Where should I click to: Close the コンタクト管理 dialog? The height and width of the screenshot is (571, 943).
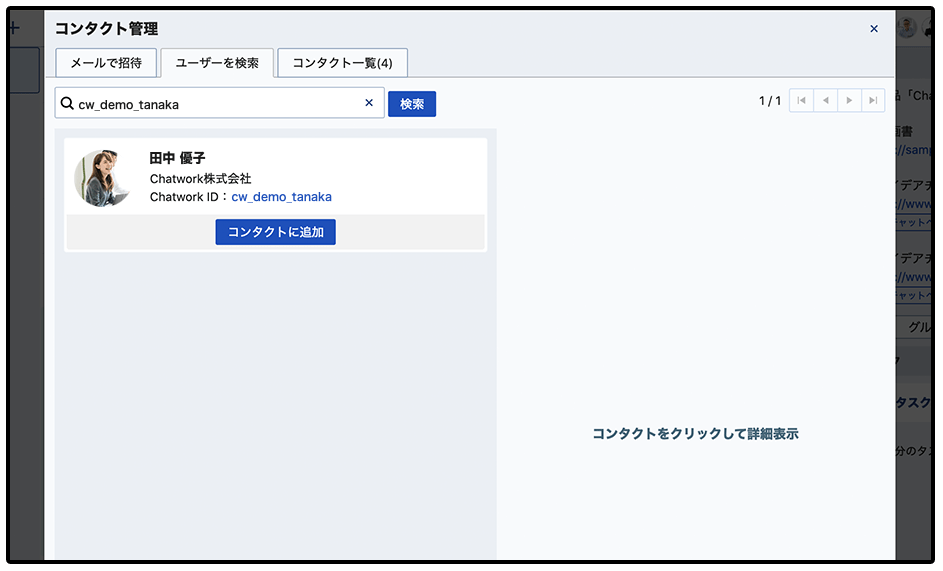(x=874, y=29)
